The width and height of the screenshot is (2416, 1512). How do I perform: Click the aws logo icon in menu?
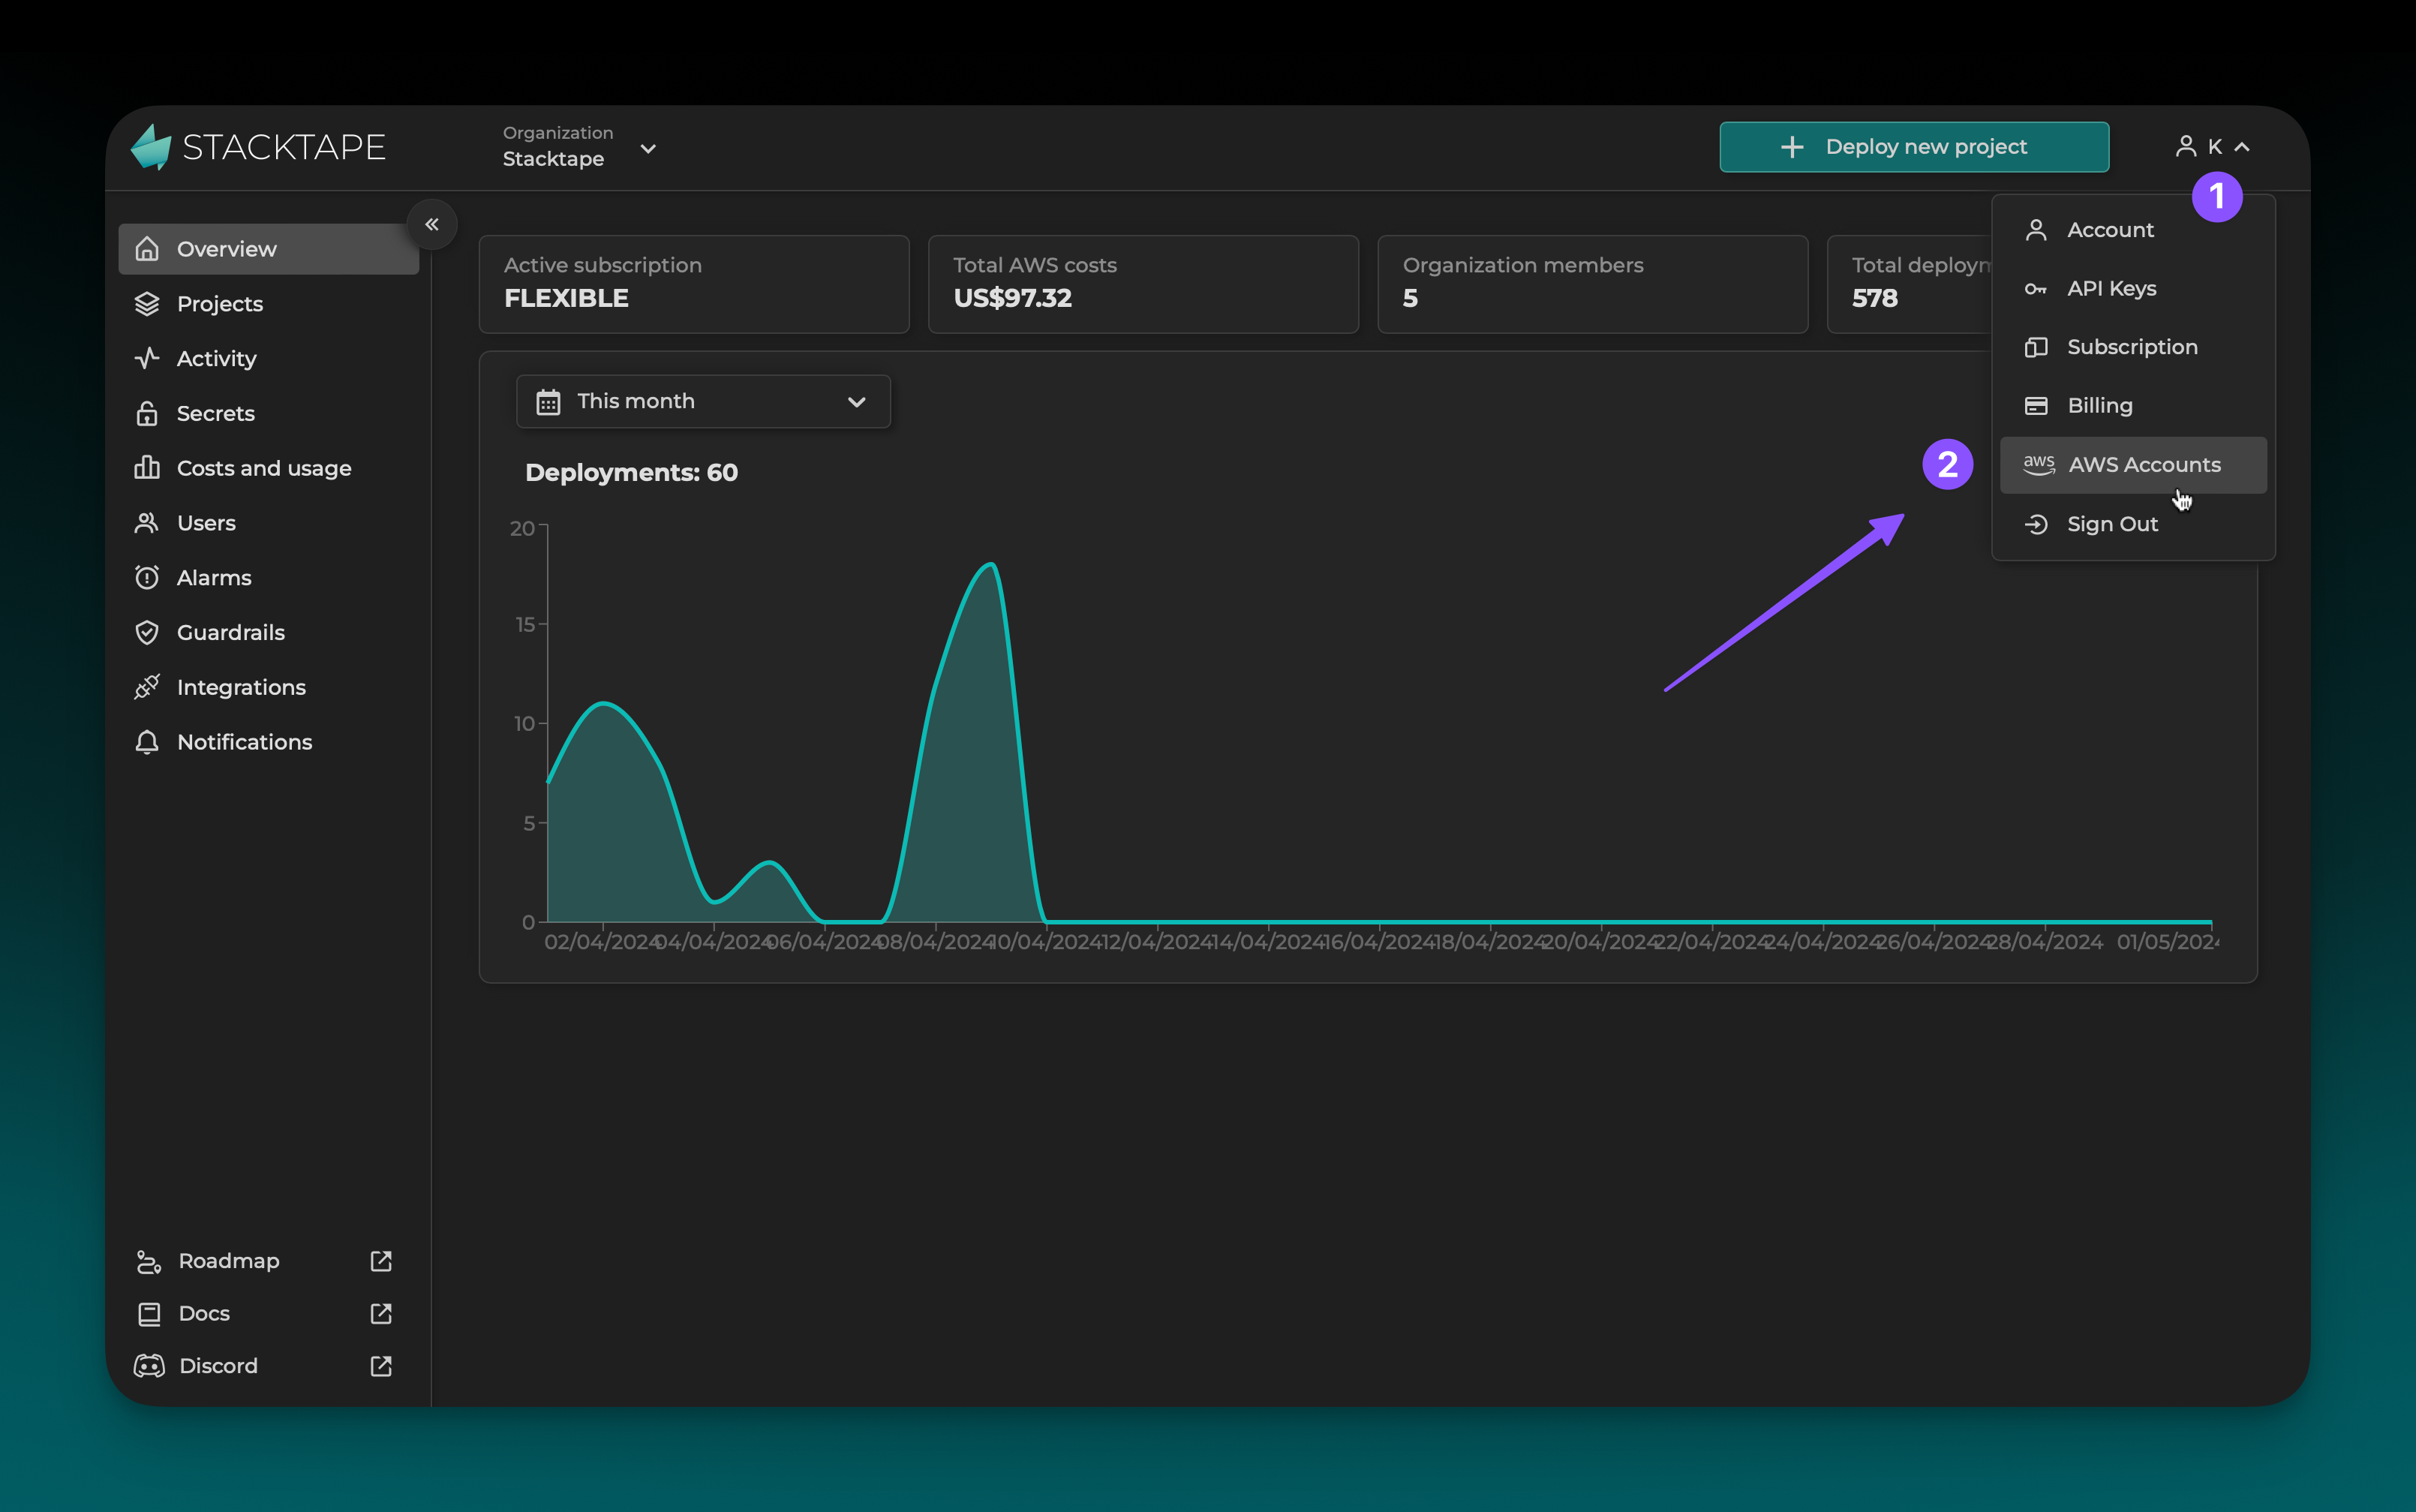click(2039, 465)
